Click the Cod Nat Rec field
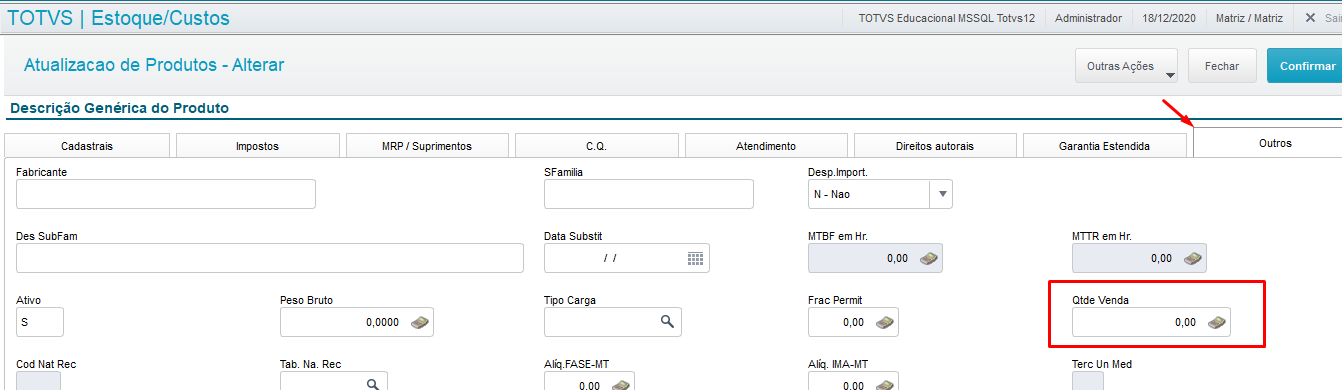Image resolution: width=1342 pixels, height=390 pixels. [x=38, y=381]
